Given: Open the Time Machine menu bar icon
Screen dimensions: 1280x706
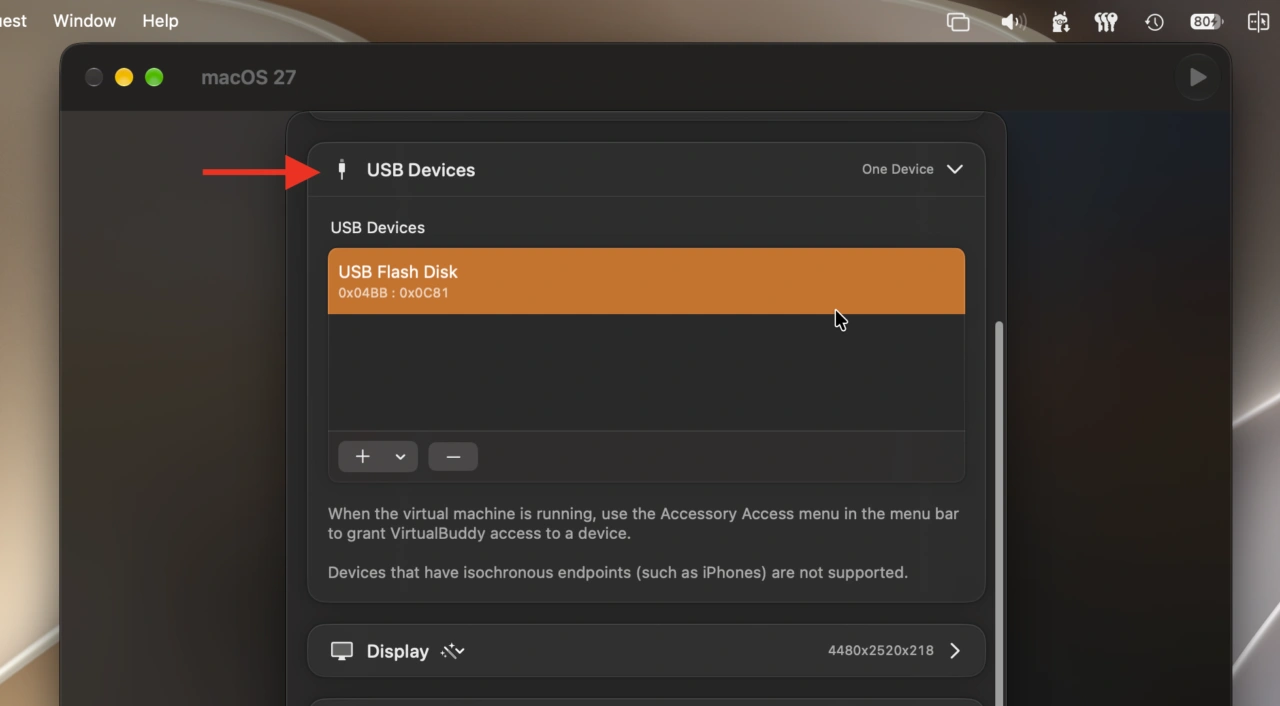Looking at the screenshot, I should (x=1155, y=22).
